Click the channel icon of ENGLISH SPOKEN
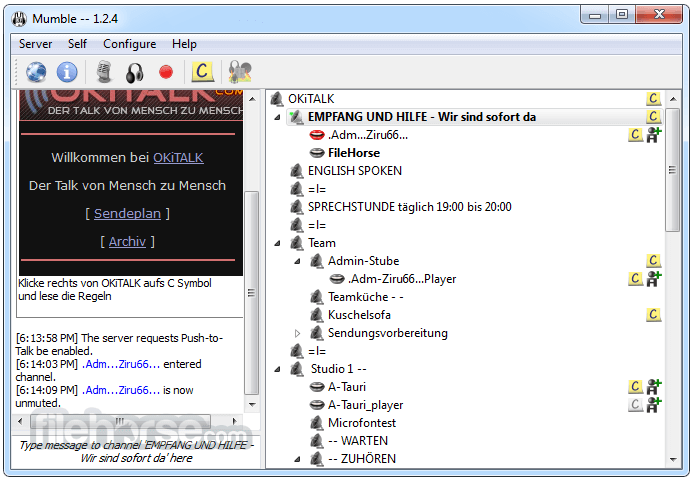The width and height of the screenshot is (692, 480). point(297,171)
